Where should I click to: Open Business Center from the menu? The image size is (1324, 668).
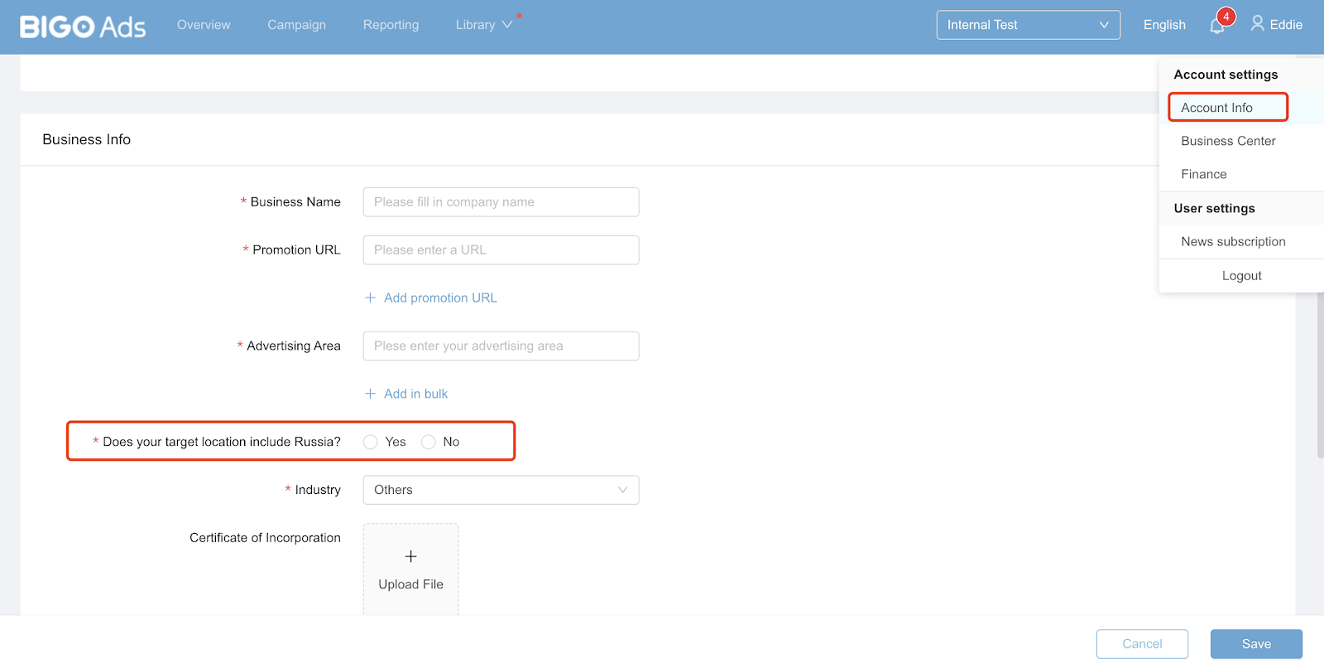coord(1228,141)
